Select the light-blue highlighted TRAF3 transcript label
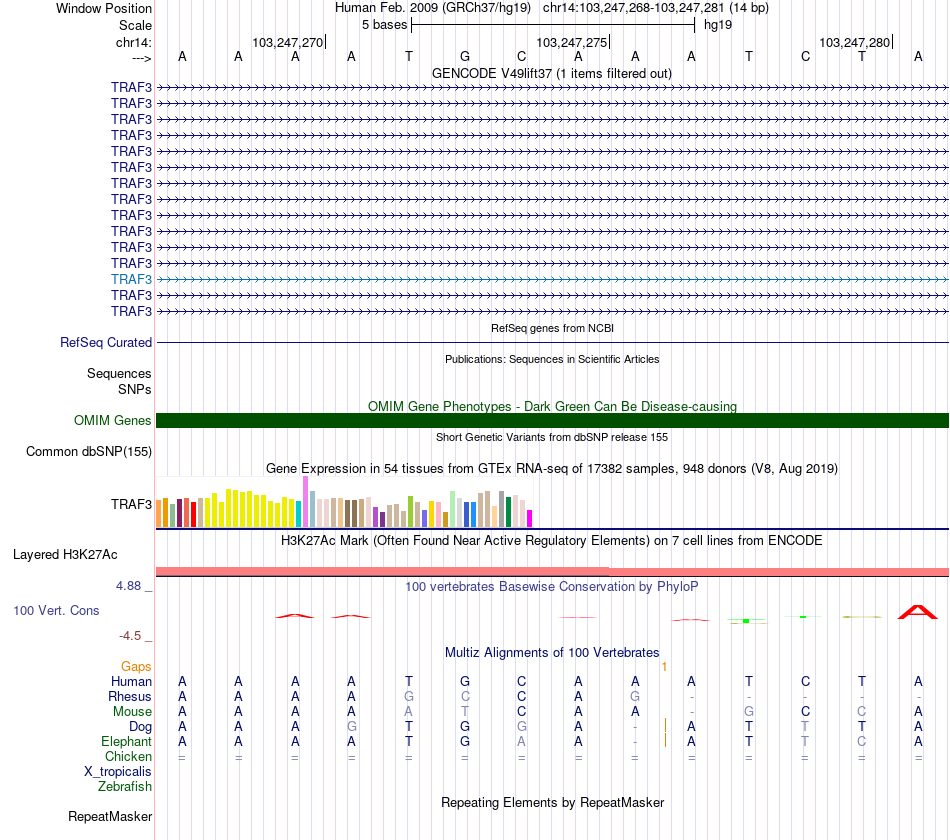 [131, 279]
